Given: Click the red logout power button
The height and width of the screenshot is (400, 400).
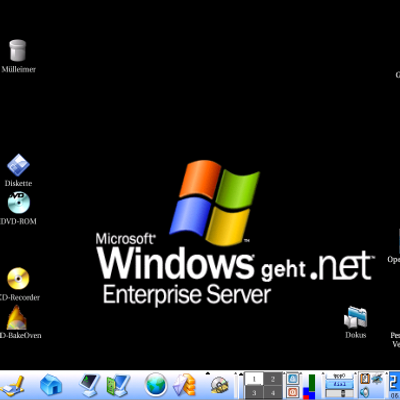Looking at the screenshot, I should (x=292, y=392).
